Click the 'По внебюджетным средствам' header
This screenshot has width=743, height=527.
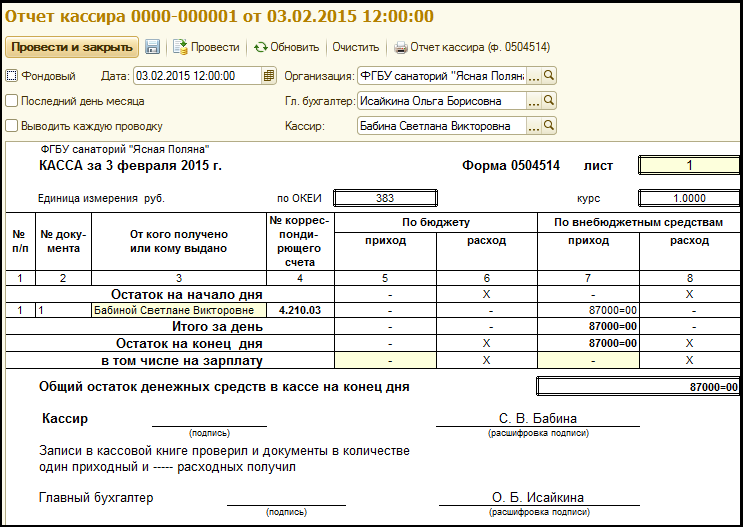[638, 222]
